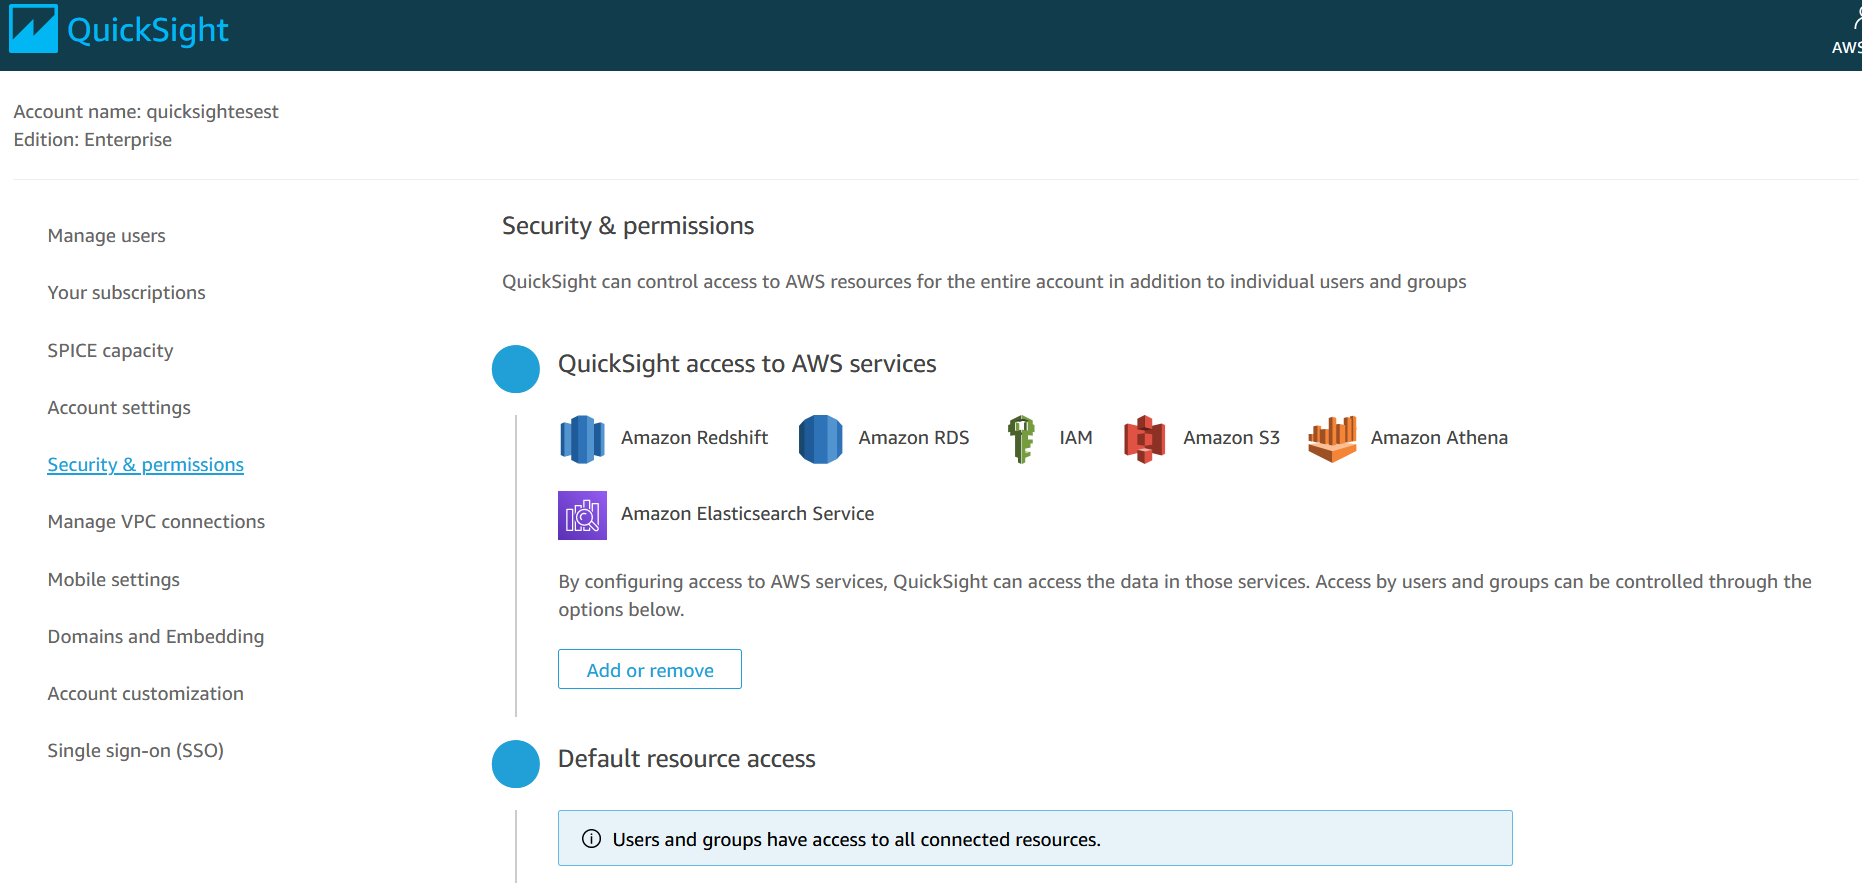The height and width of the screenshot is (883, 1862).
Task: Open Domains and Embedding page
Action: point(156,637)
